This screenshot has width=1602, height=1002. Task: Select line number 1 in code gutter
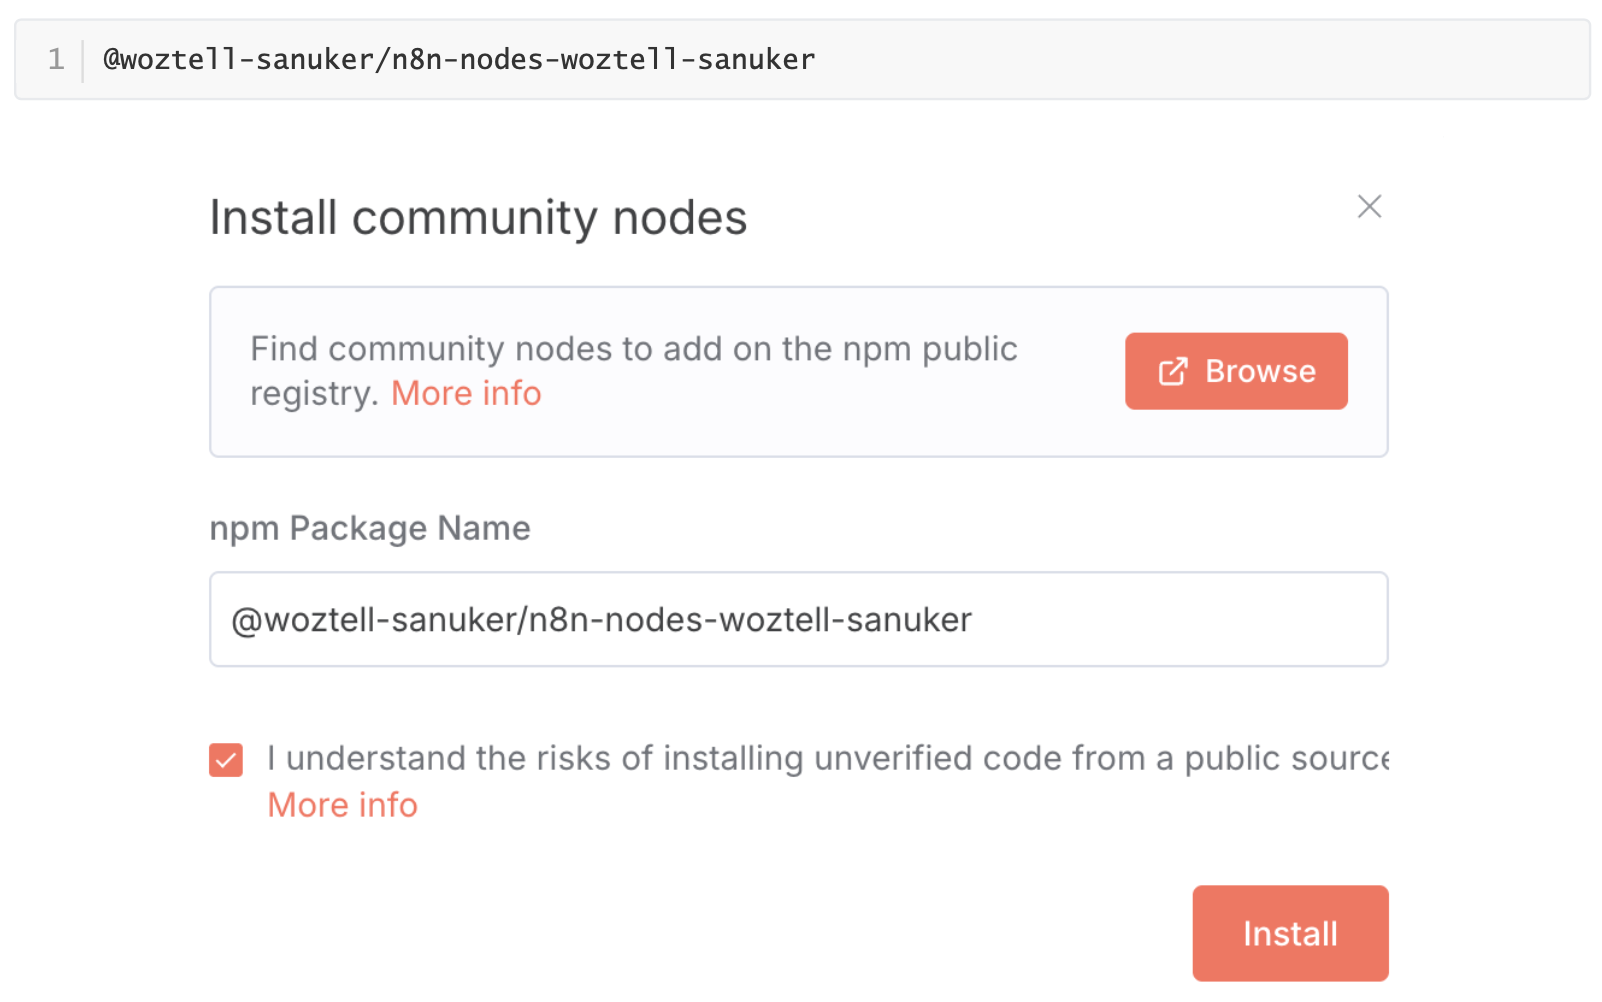pos(56,59)
